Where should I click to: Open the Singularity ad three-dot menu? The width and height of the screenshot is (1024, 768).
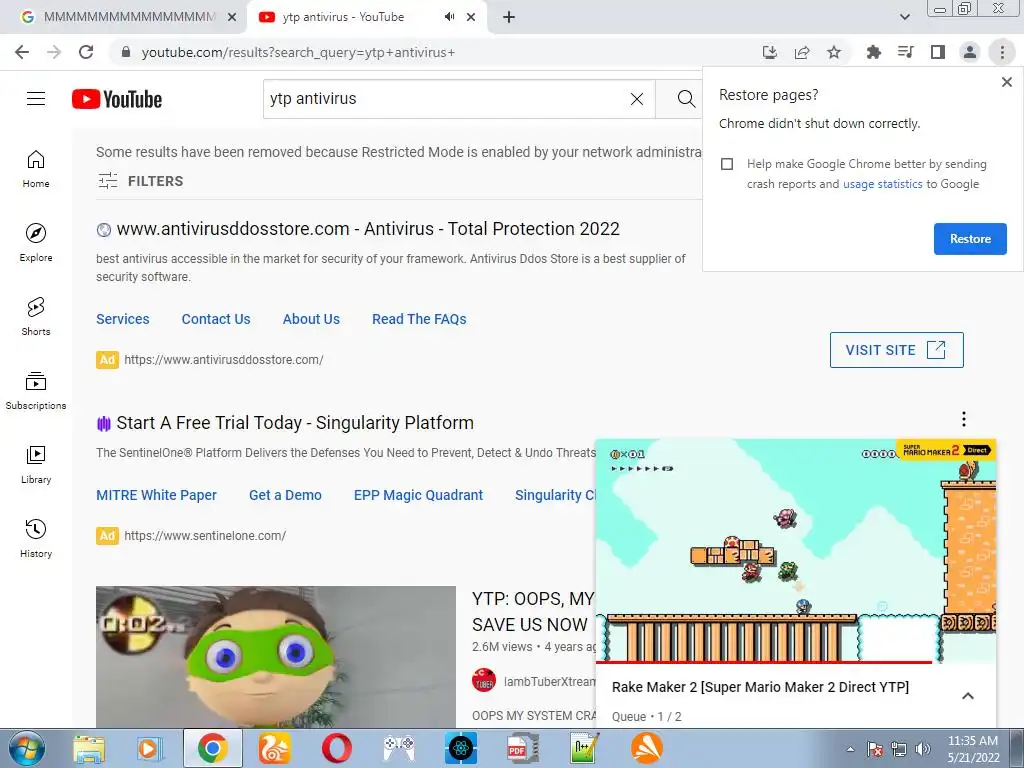tap(963, 419)
